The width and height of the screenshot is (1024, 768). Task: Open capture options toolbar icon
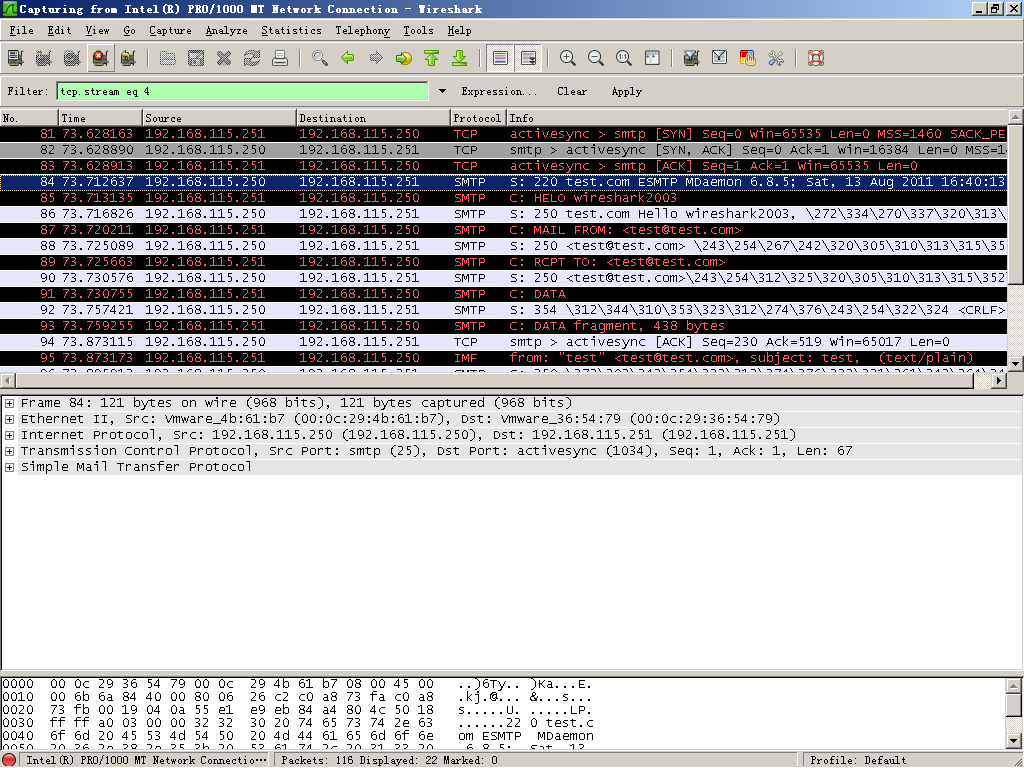[x=44, y=58]
